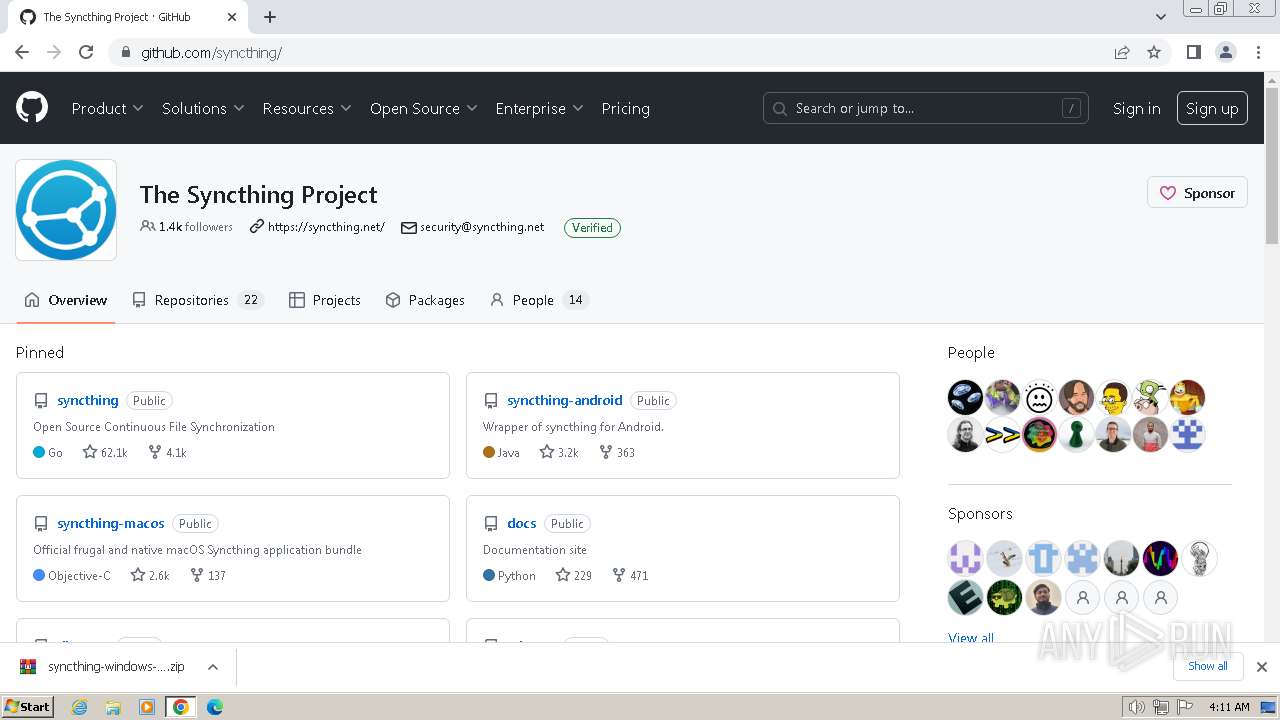Image resolution: width=1280 pixels, height=720 pixels.
Task: Expand the Resources menu
Action: pyautogui.click(x=307, y=108)
